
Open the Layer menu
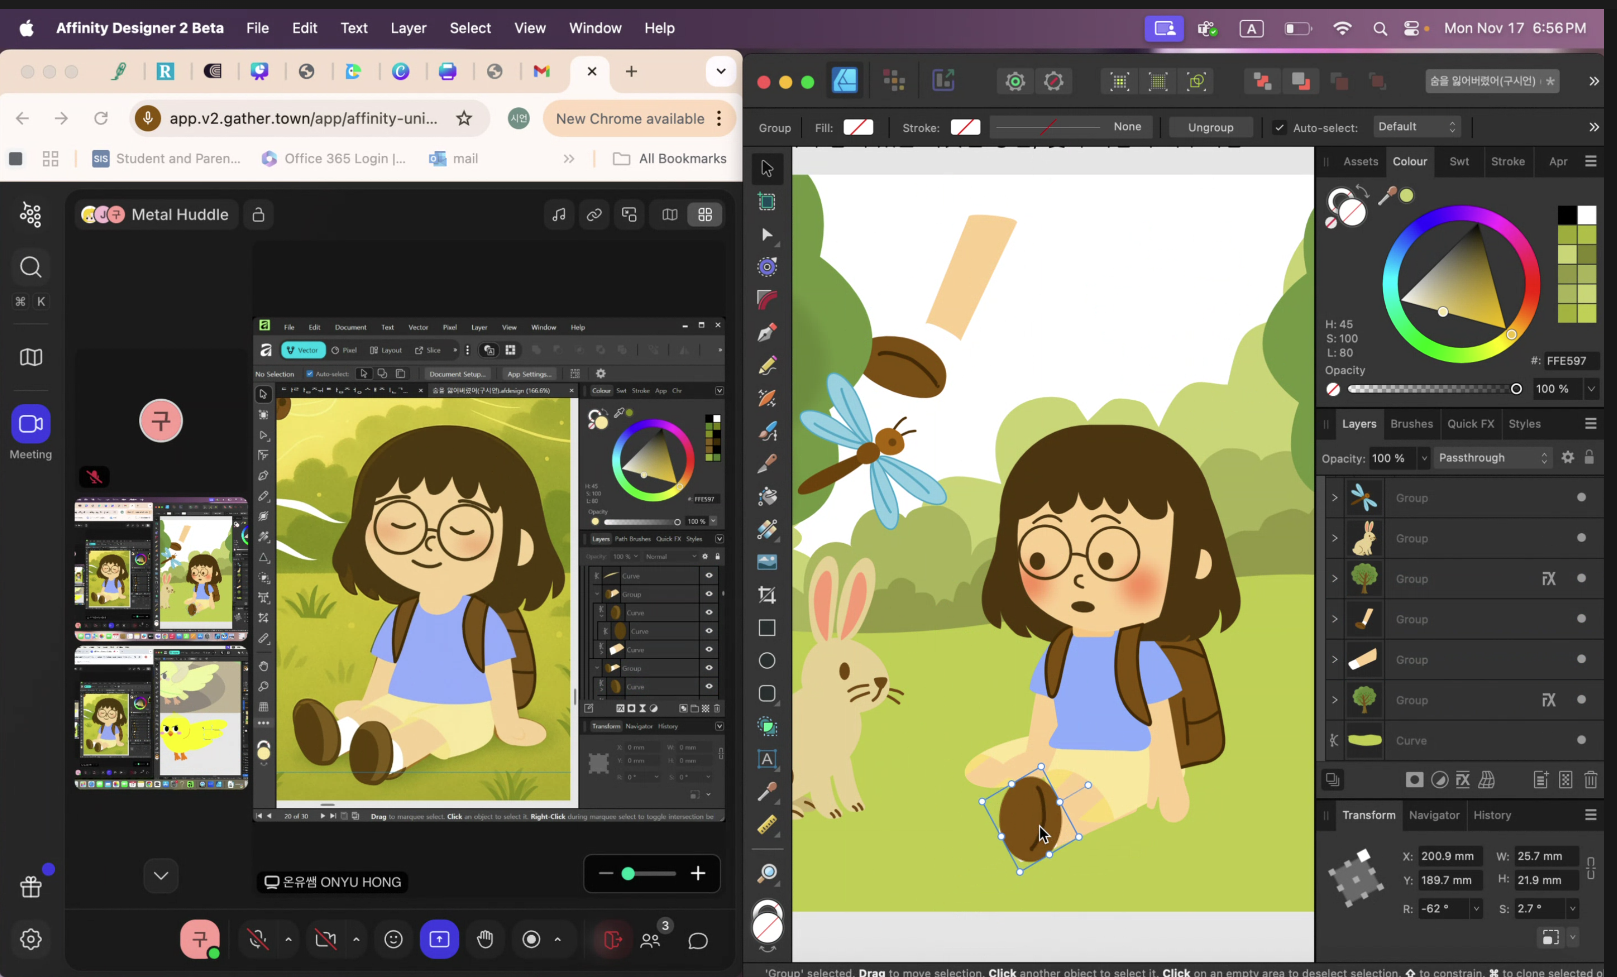pos(408,28)
